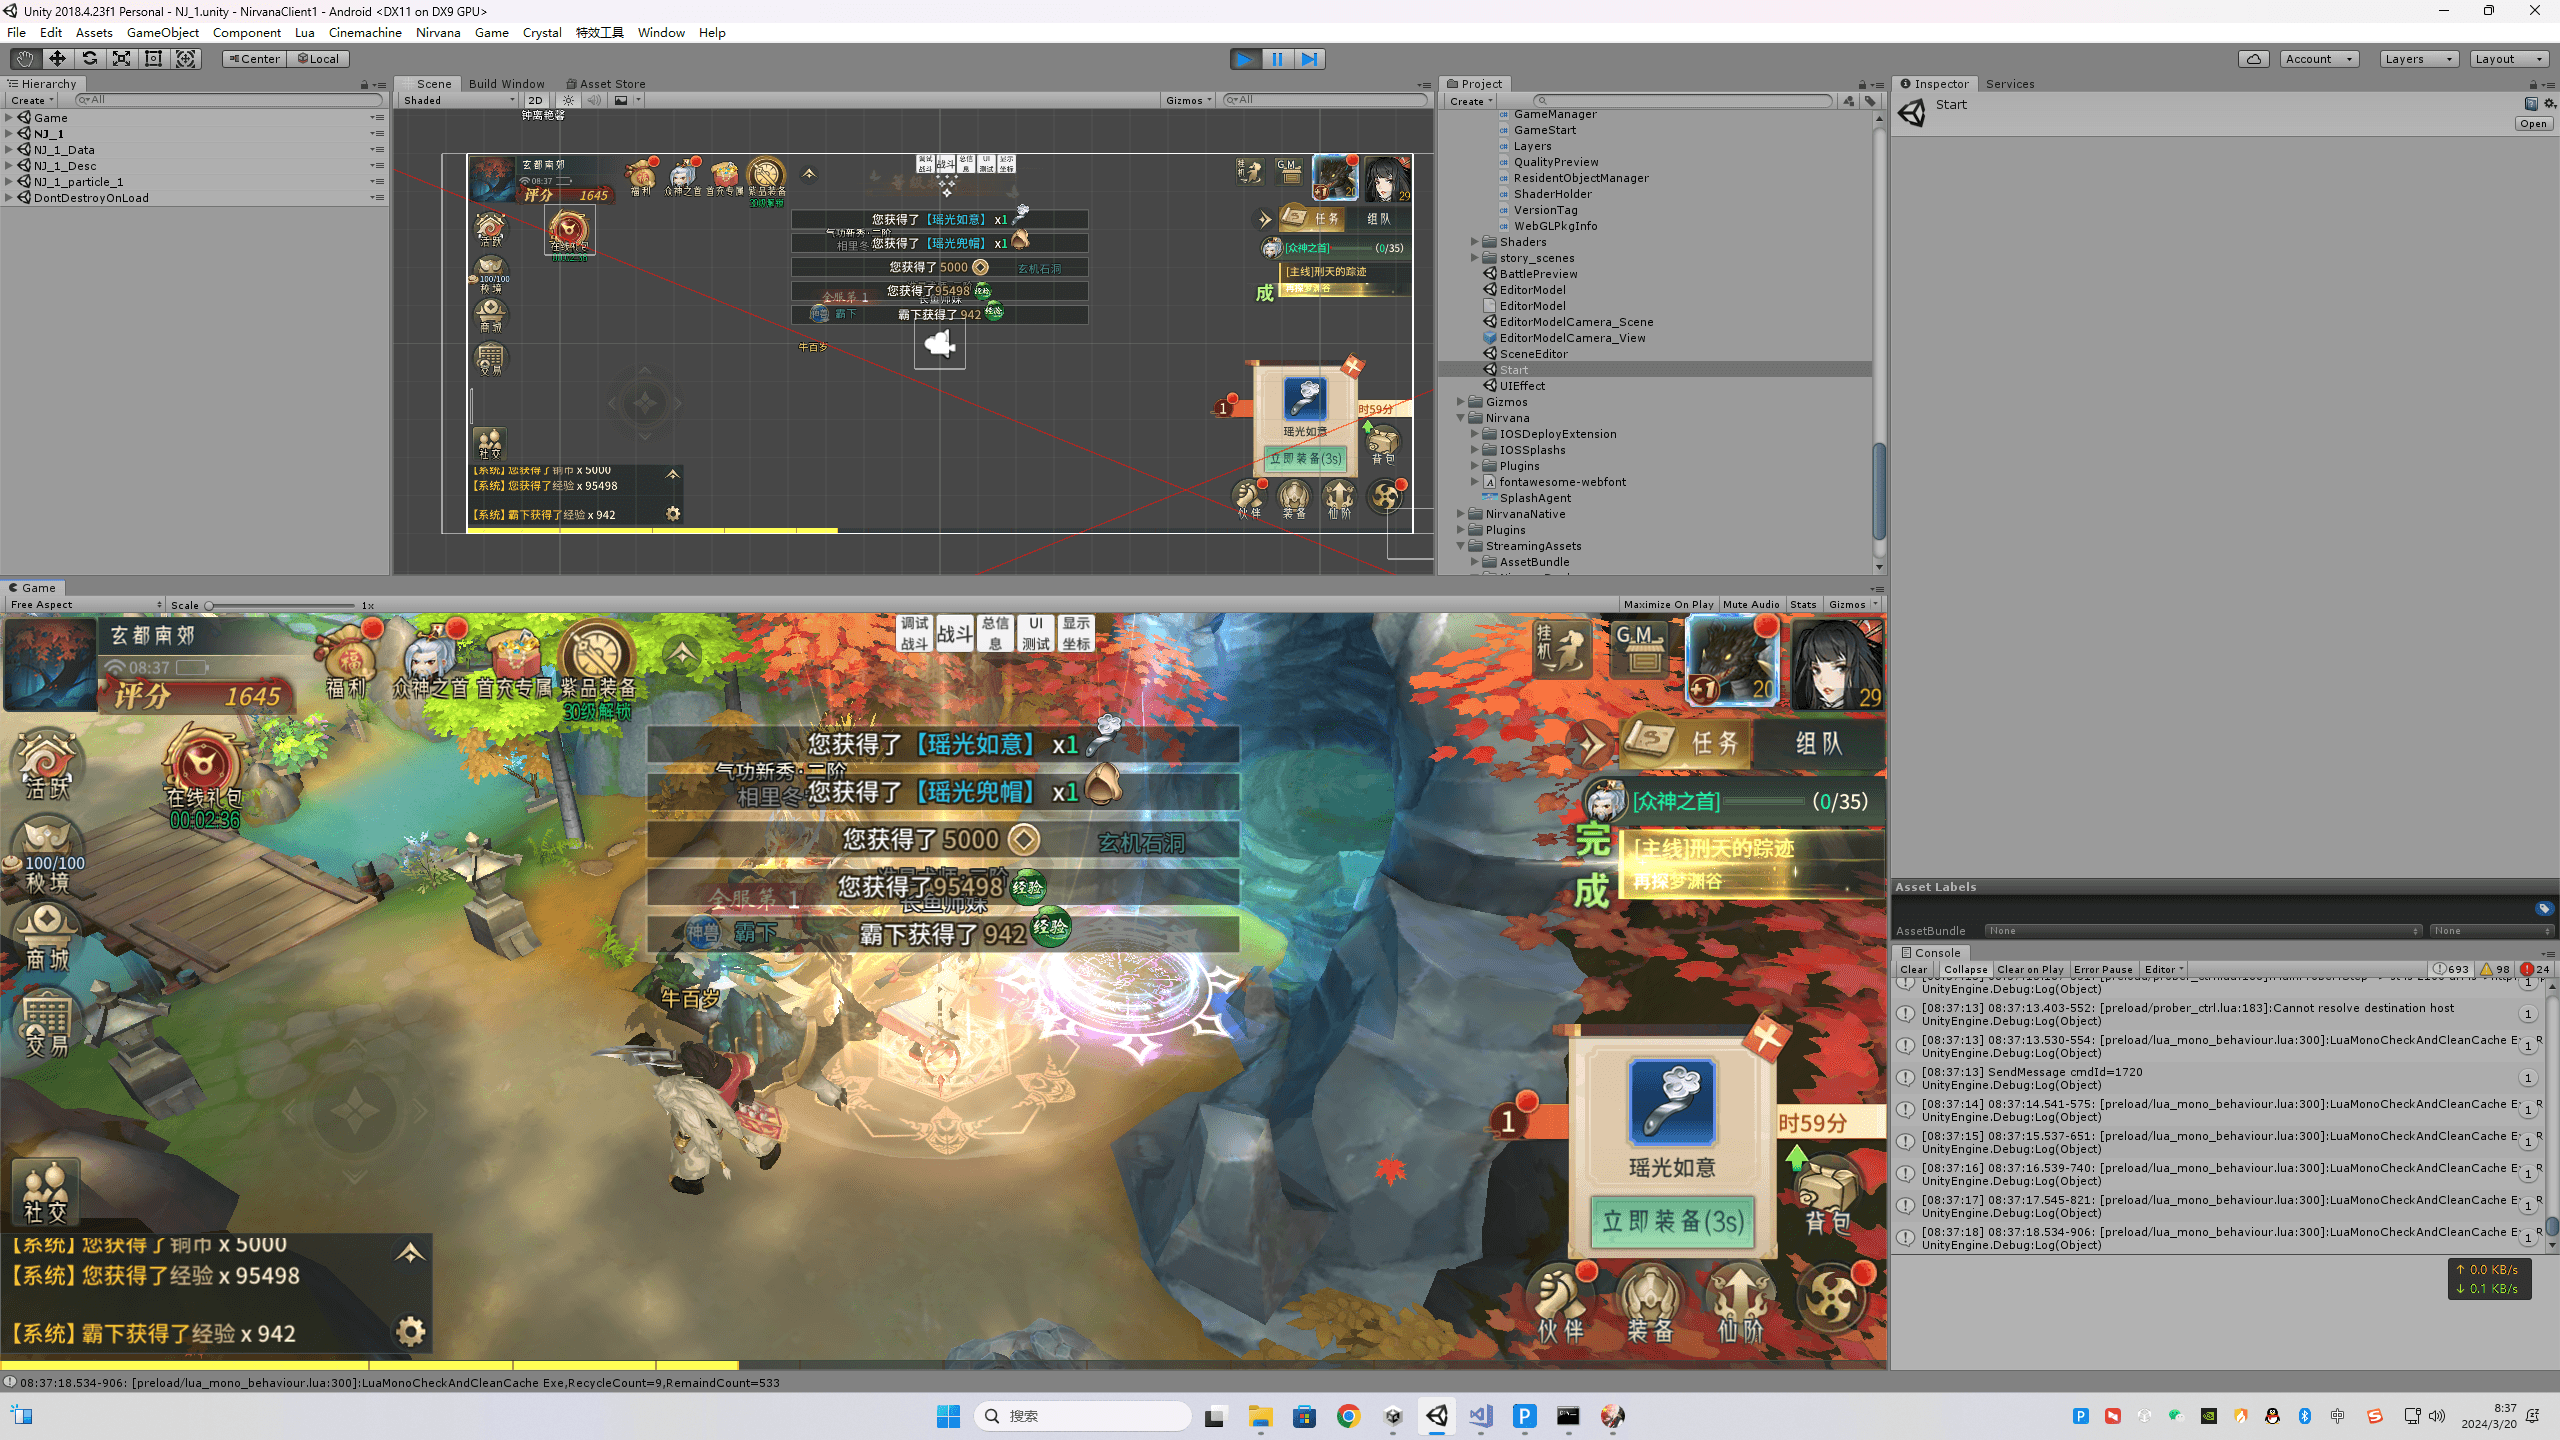Expand the Shaders folder in Project

1474,242
